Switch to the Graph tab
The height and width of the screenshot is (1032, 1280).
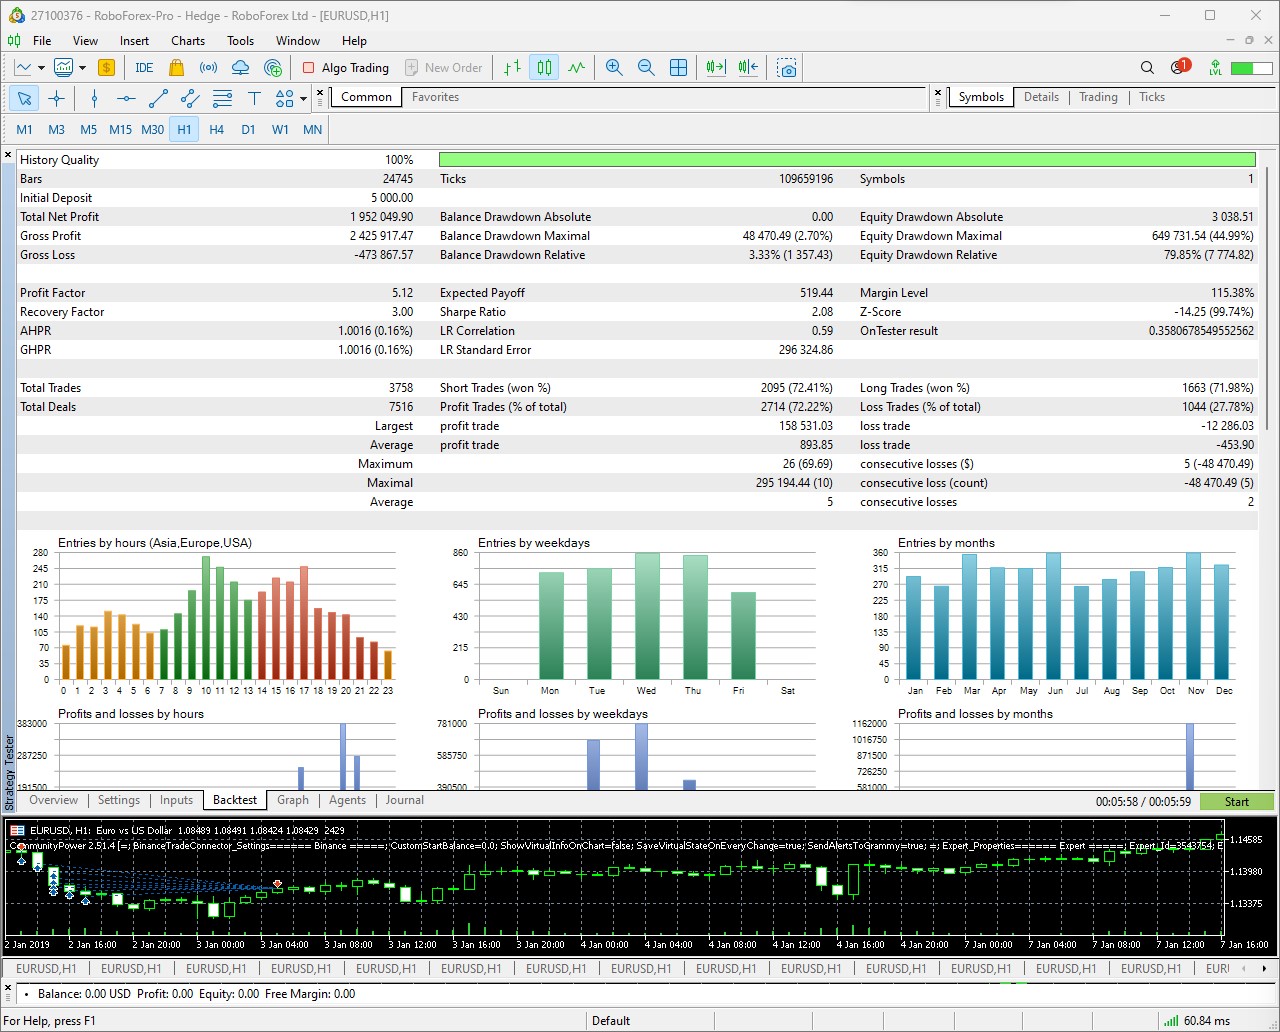(x=293, y=800)
